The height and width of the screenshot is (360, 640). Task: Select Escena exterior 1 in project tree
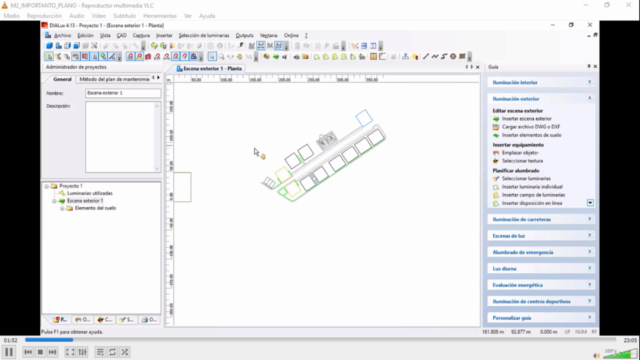(x=85, y=201)
